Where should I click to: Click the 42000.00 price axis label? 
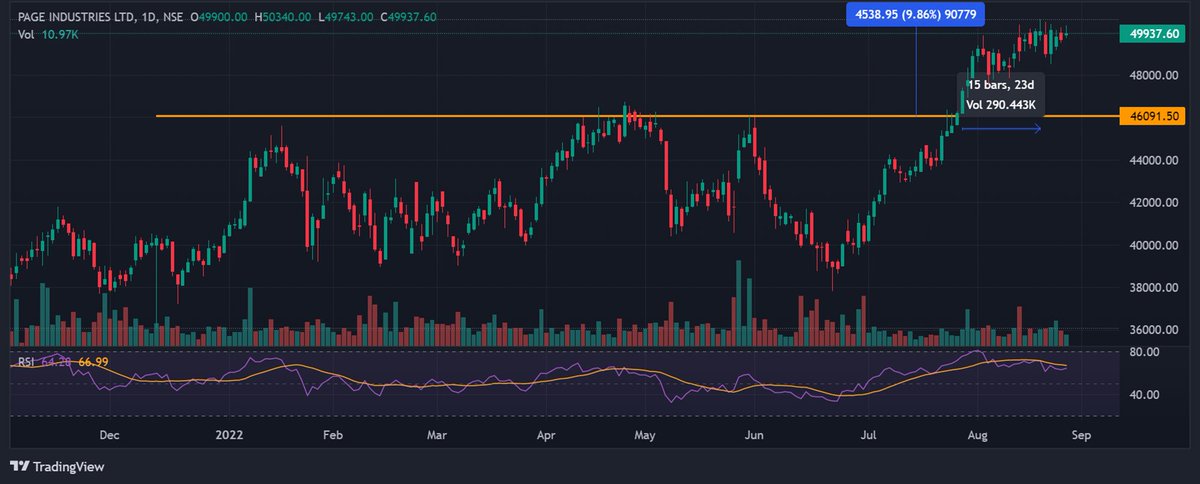click(x=1152, y=203)
